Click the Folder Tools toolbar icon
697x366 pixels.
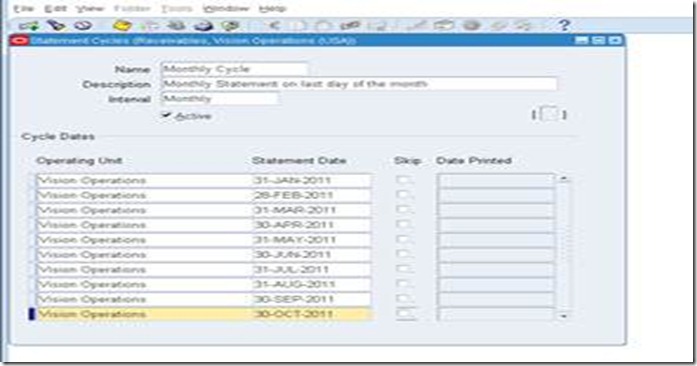coord(525,25)
